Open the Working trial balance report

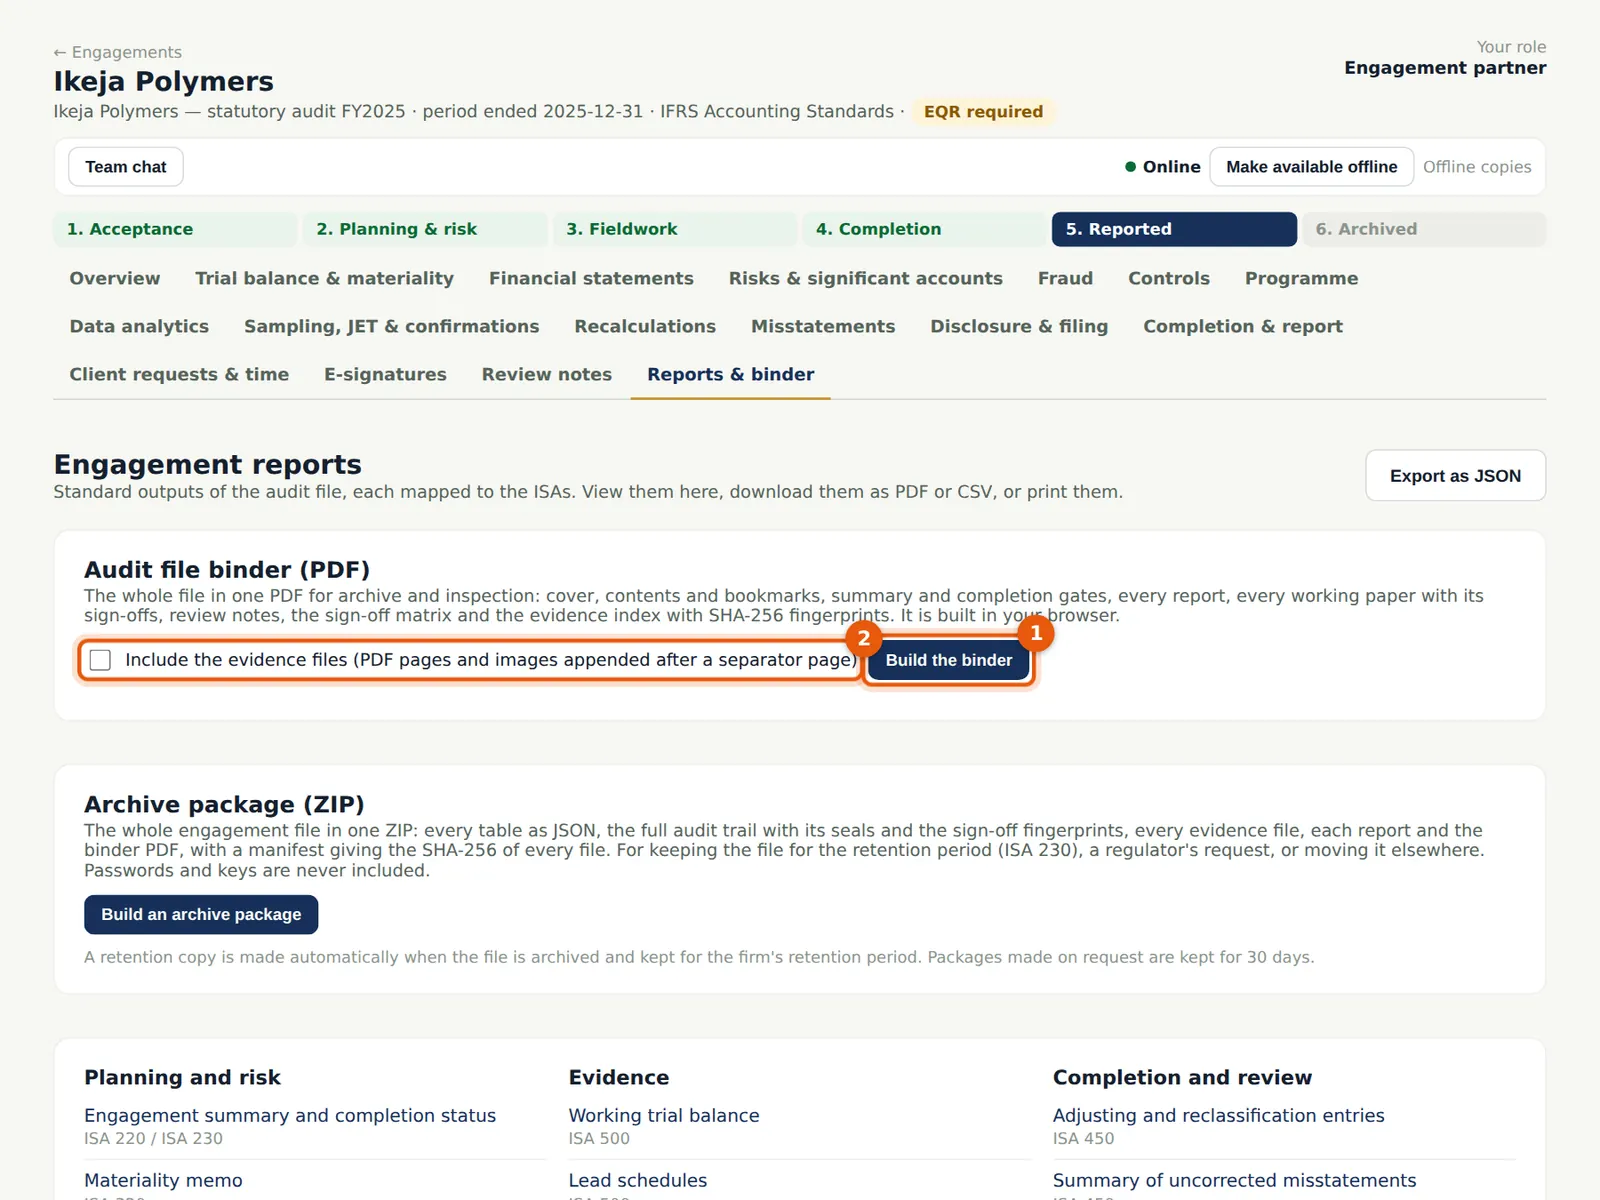(x=664, y=1115)
